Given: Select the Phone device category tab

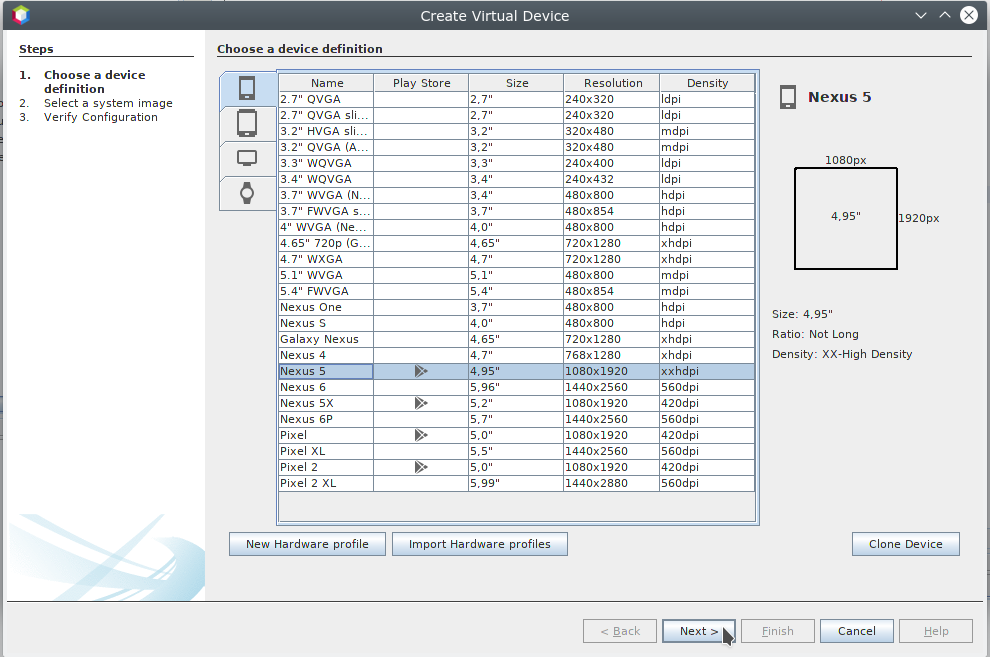Looking at the screenshot, I should pyautogui.click(x=247, y=89).
